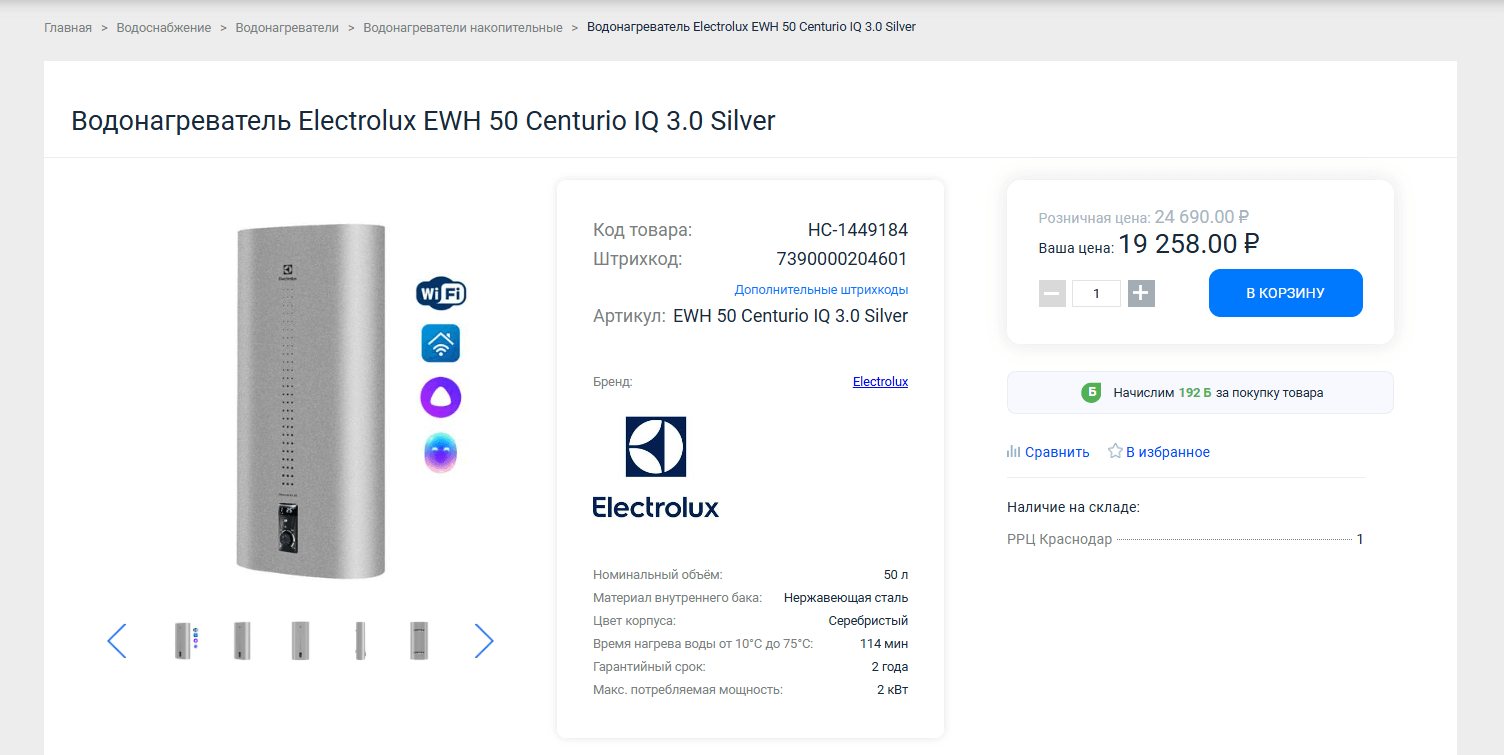Select second product thumbnail
This screenshot has width=1504, height=755.
tap(242, 641)
